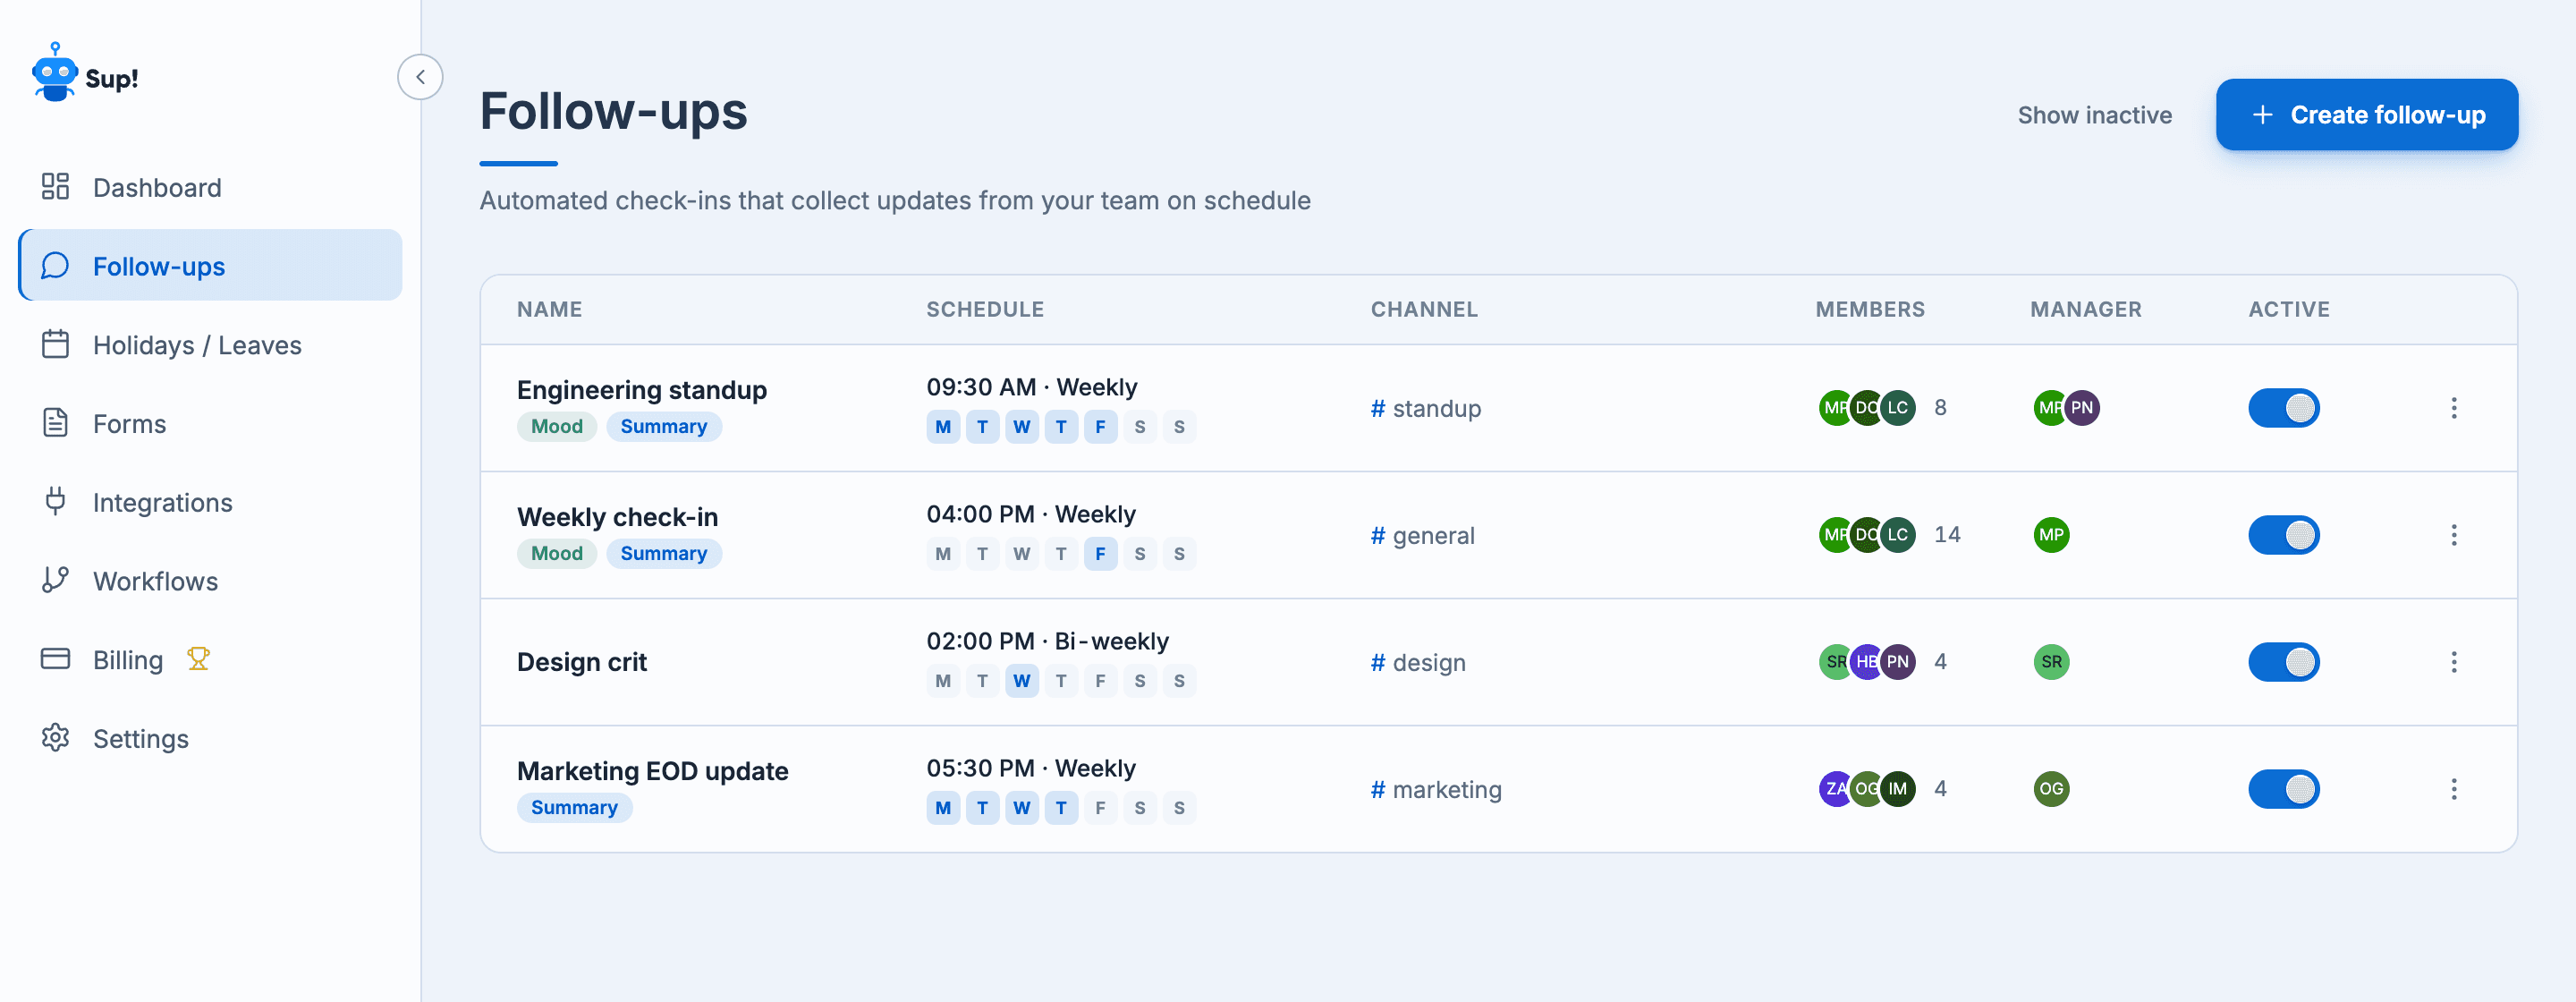Show inactive follow-ups

point(2094,115)
